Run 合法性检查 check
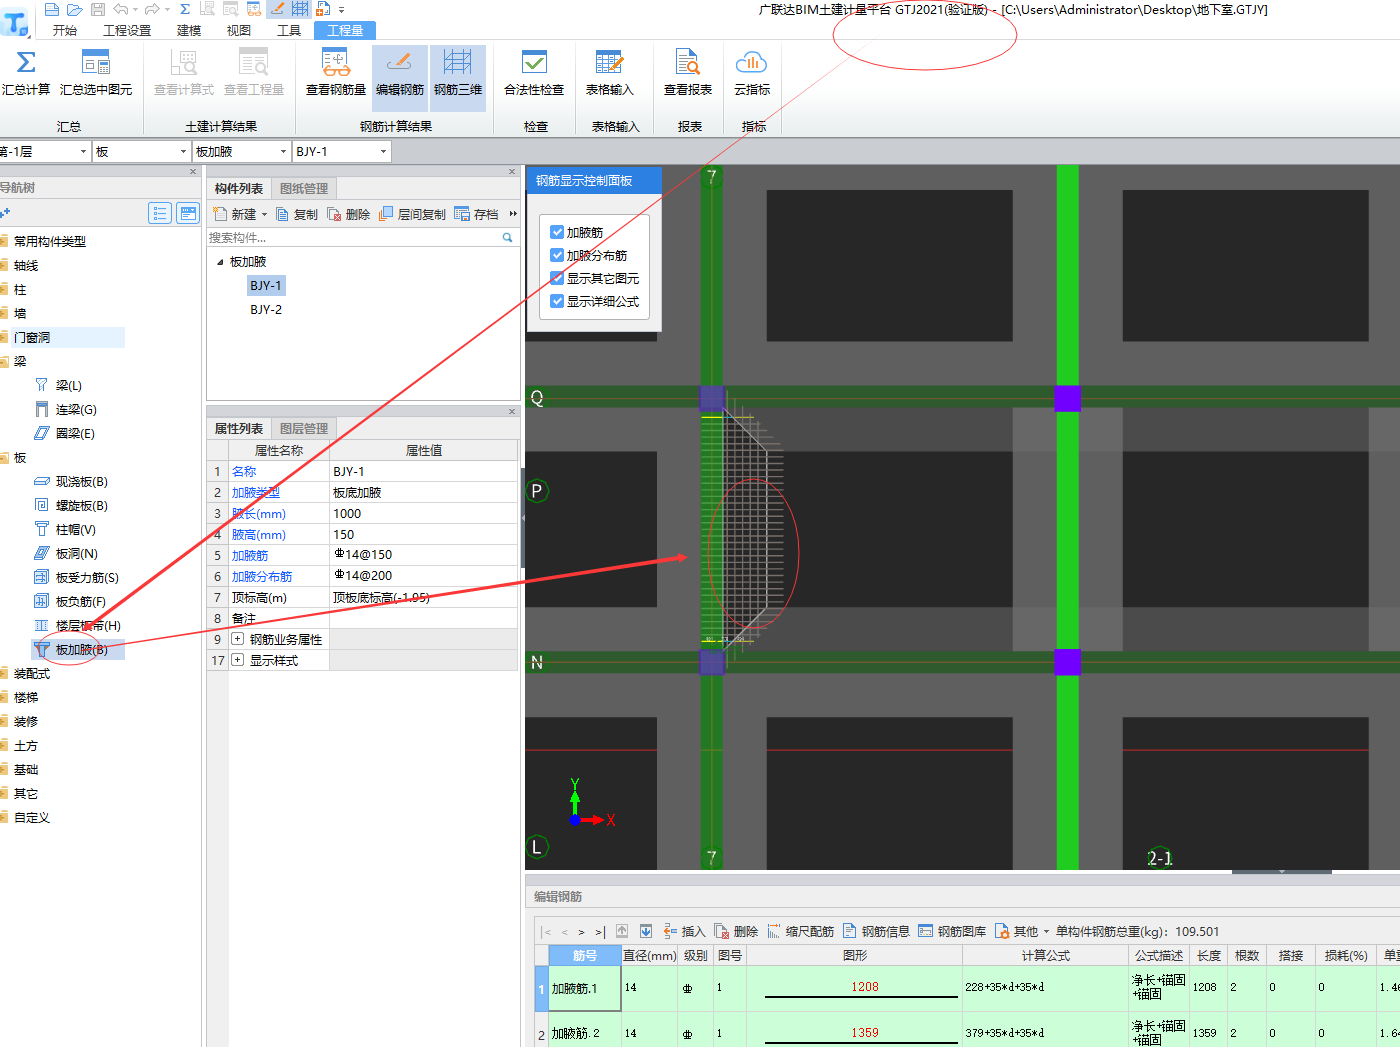 [534, 73]
